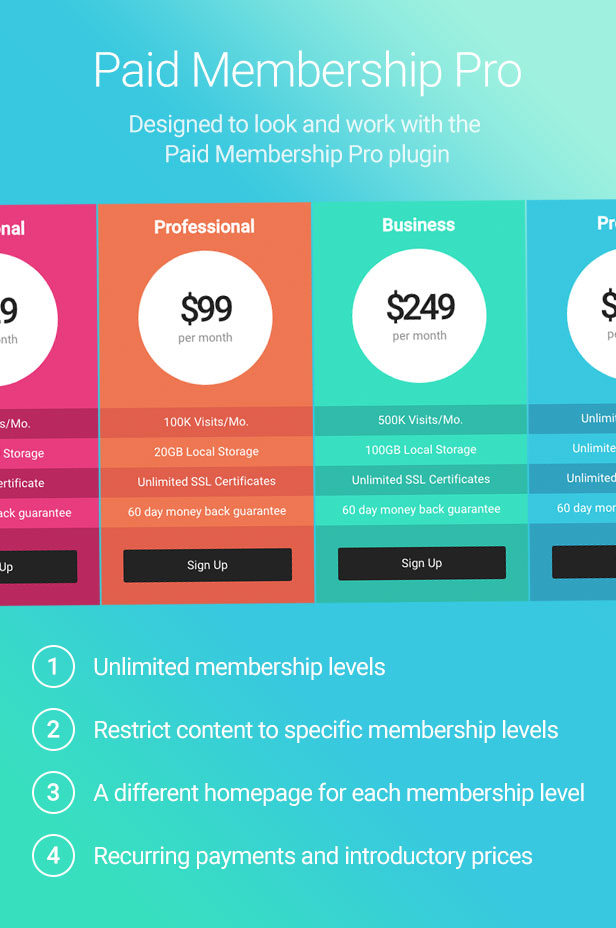Image resolution: width=616 pixels, height=928 pixels.
Task: Click 100GB Local Storage in Business plan
Action: pyautogui.click(x=420, y=450)
